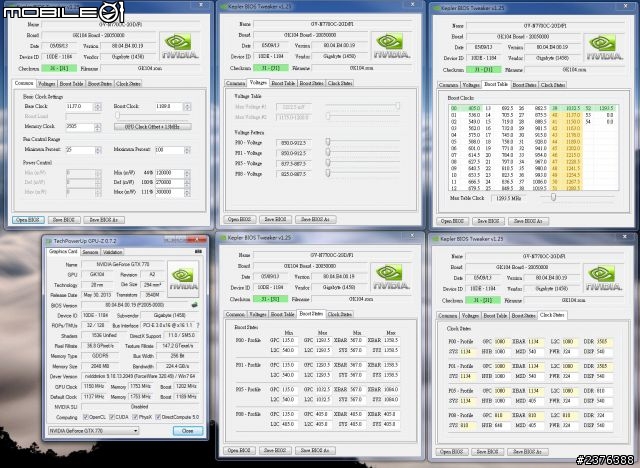The height and width of the screenshot is (468, 640).
Task: Select the Graphics Card tab in GPU-Z
Action: pyautogui.click(x=63, y=251)
